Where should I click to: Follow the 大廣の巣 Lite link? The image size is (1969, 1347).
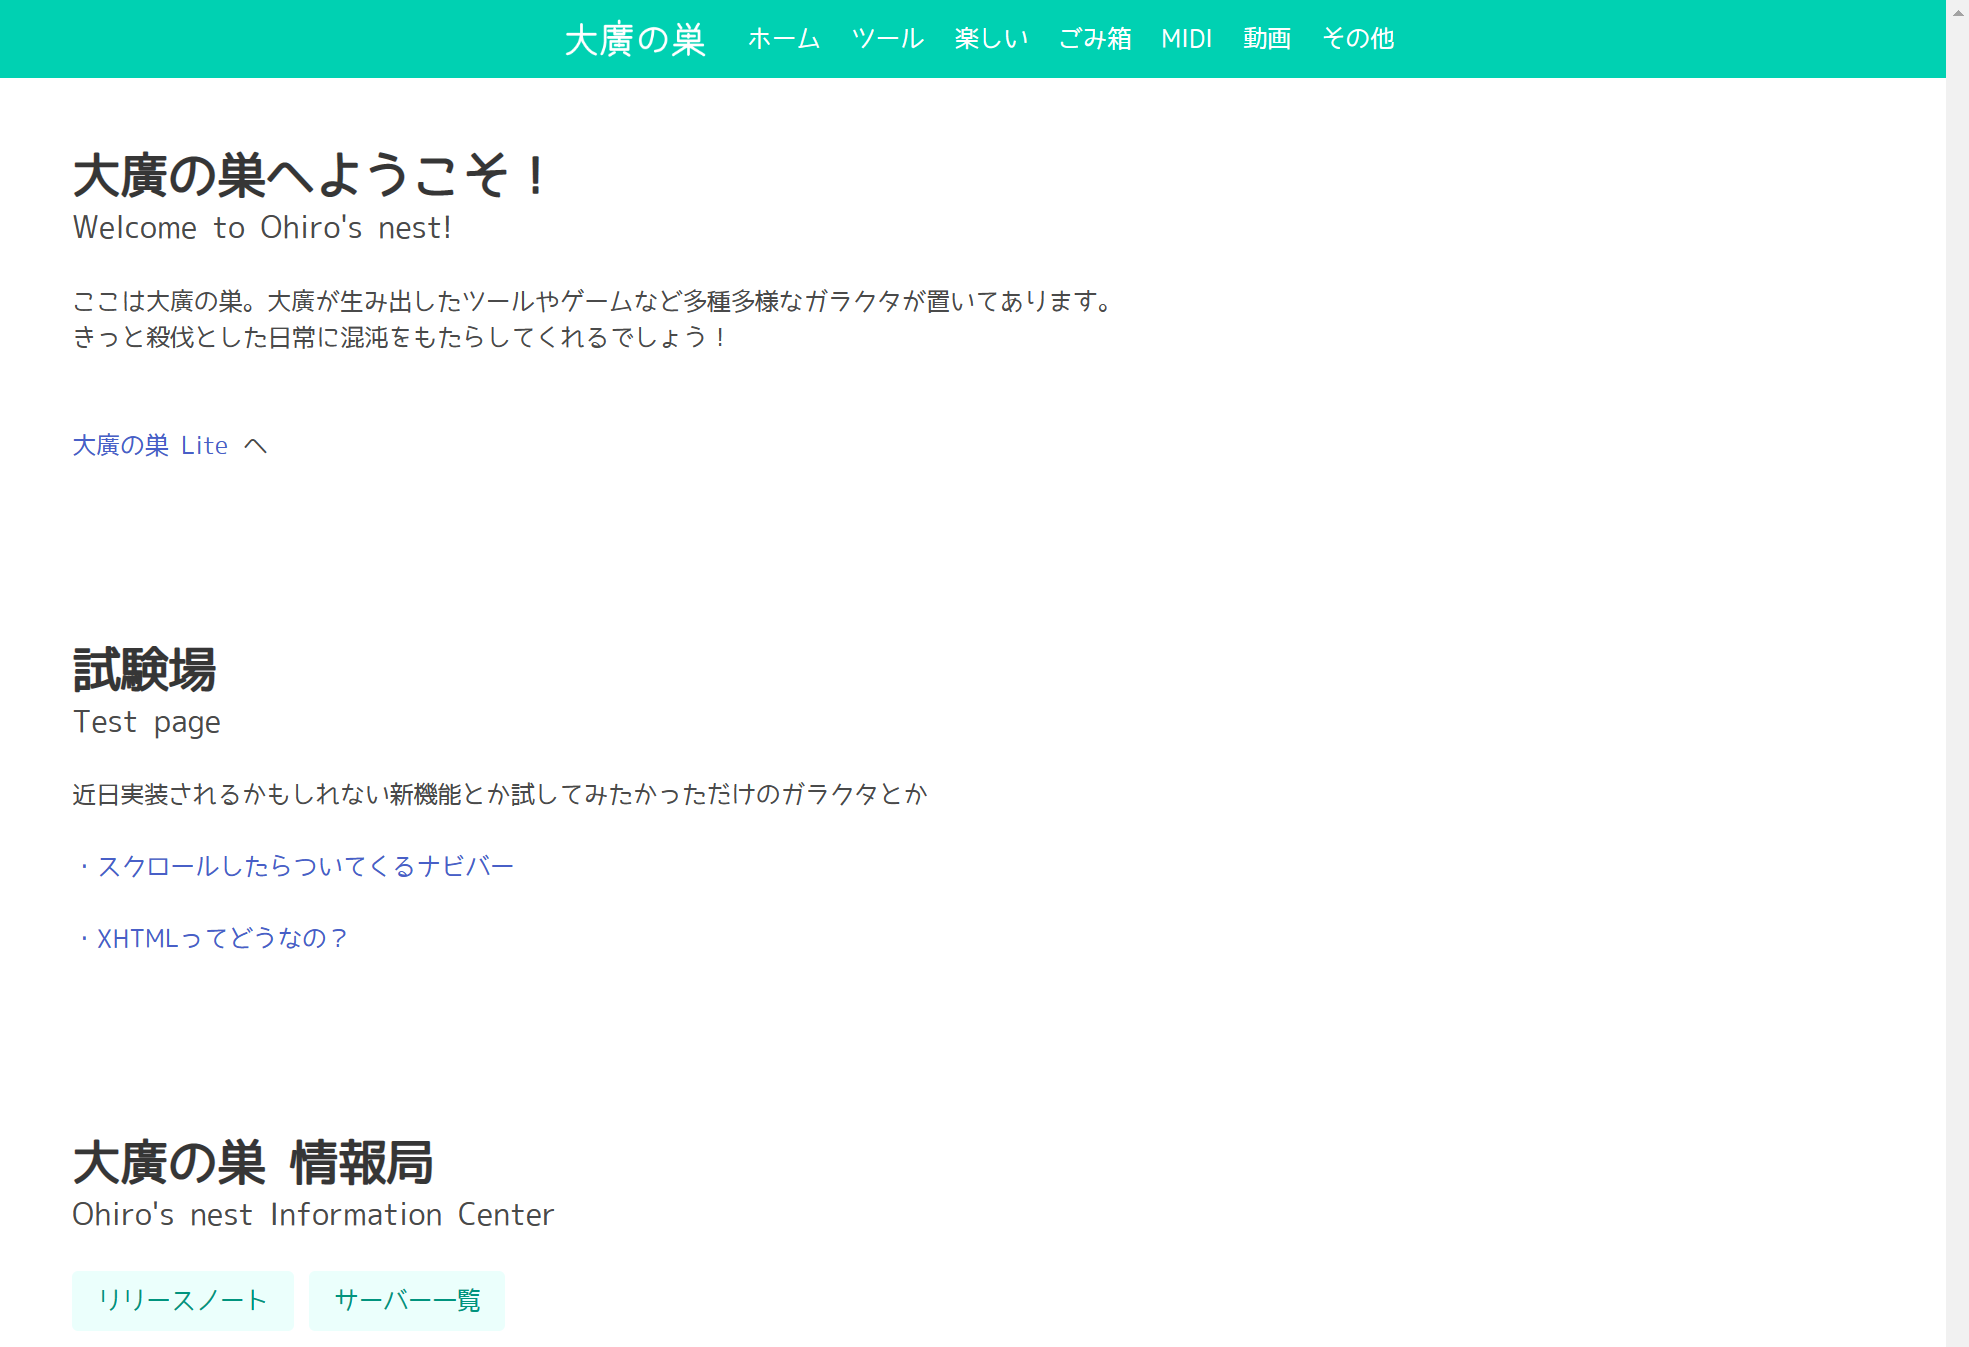pos(150,445)
